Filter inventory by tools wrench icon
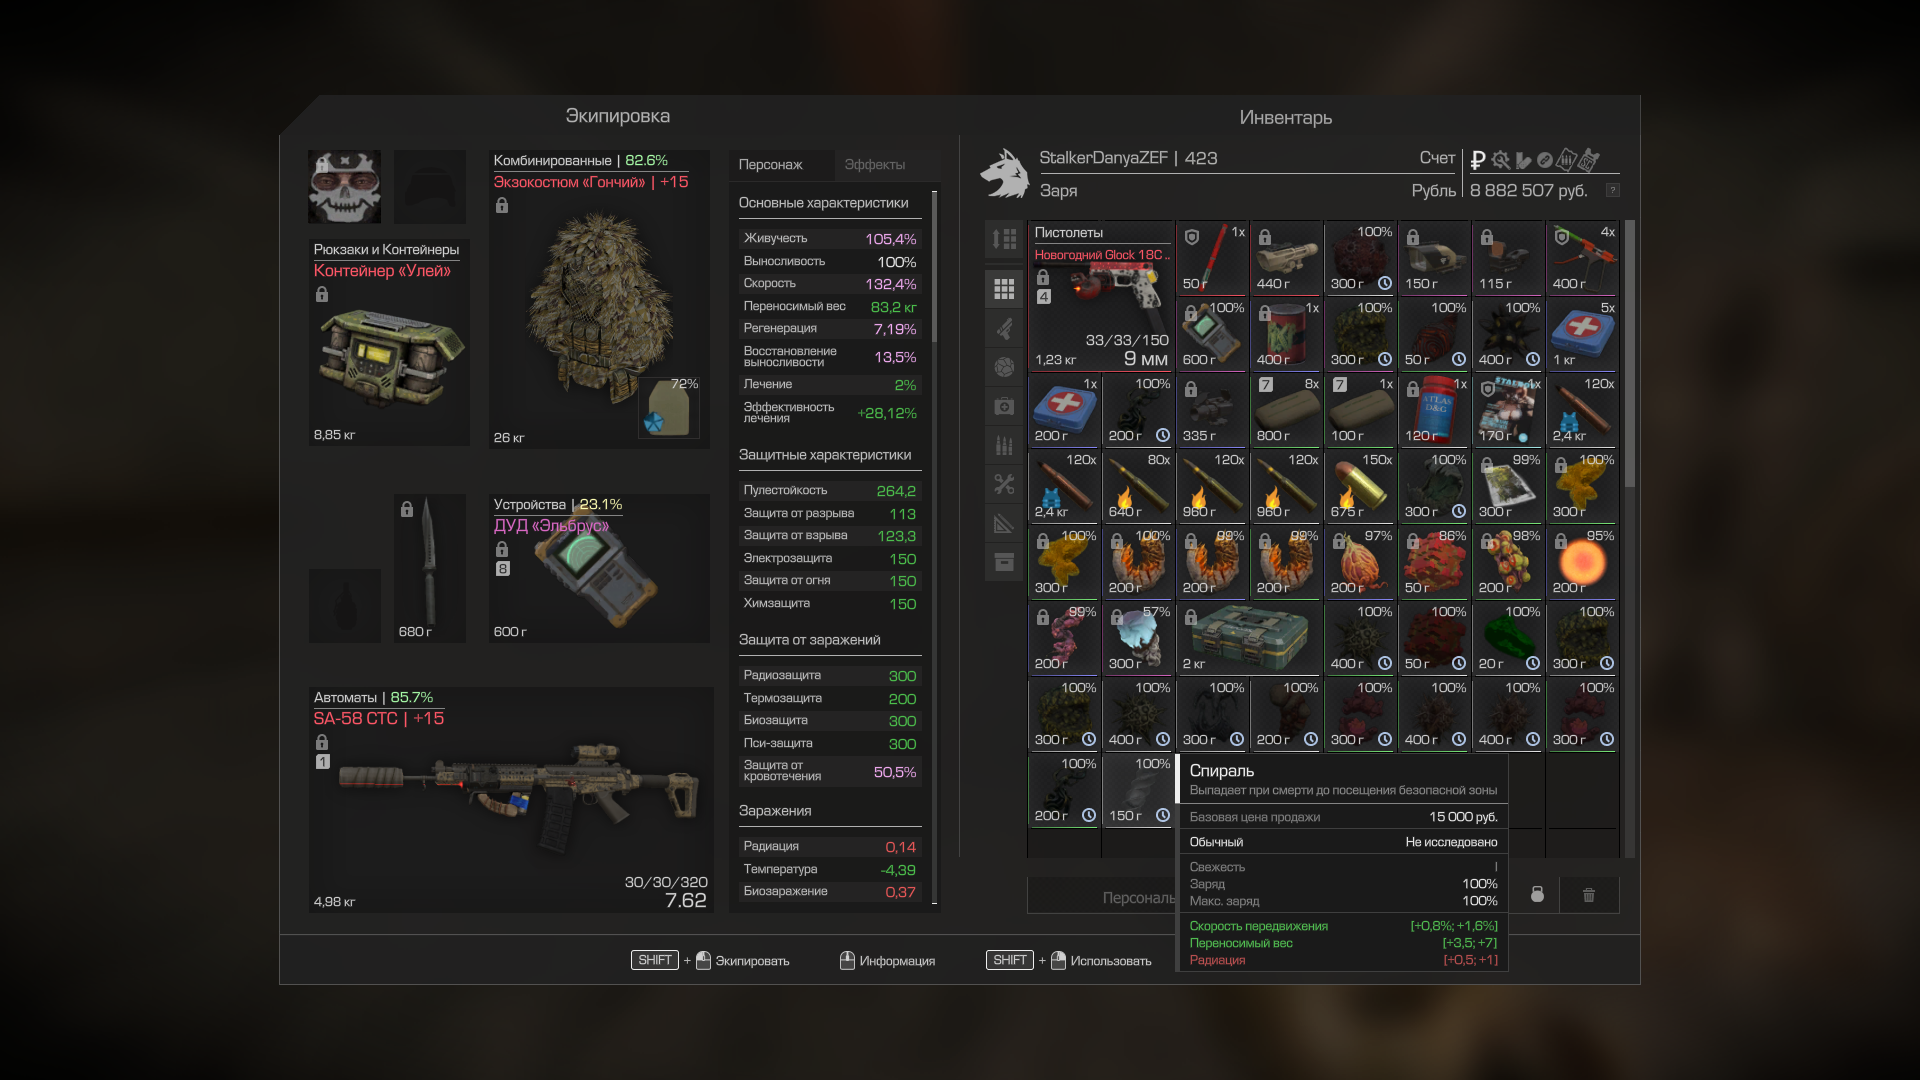This screenshot has width=1920, height=1080. click(x=1004, y=484)
